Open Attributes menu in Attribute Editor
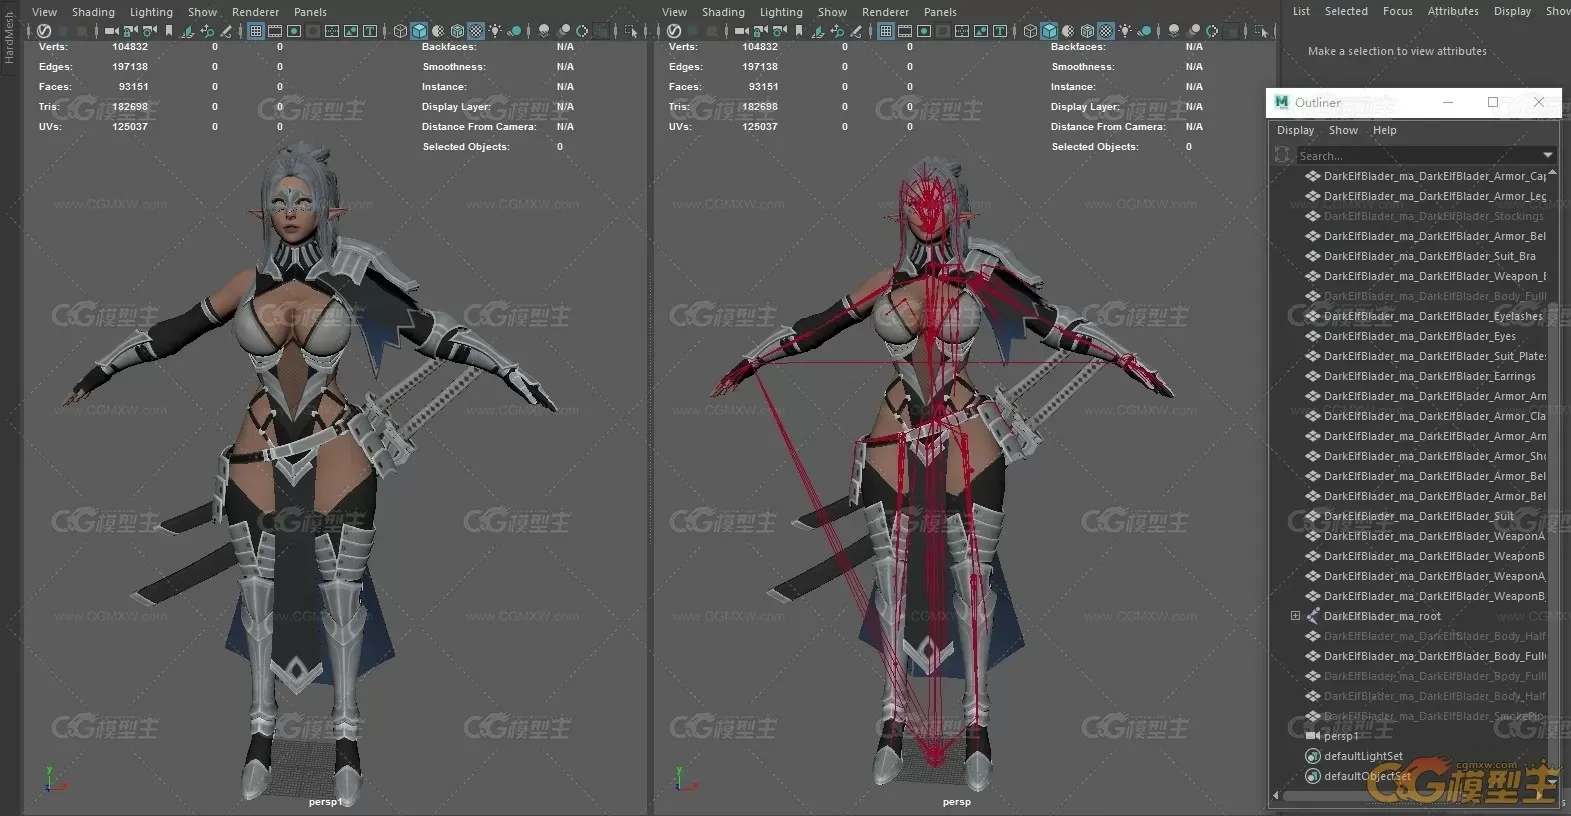Viewport: 1571px width, 816px height. pyautogui.click(x=1453, y=11)
